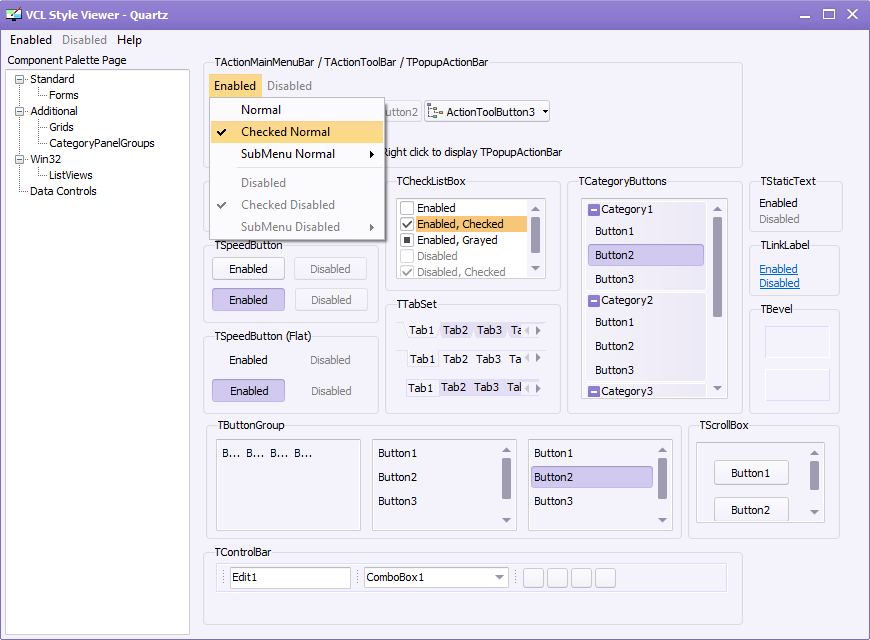Collapse the Win32 tree node
Image resolution: width=870 pixels, height=640 pixels.
[x=20, y=159]
